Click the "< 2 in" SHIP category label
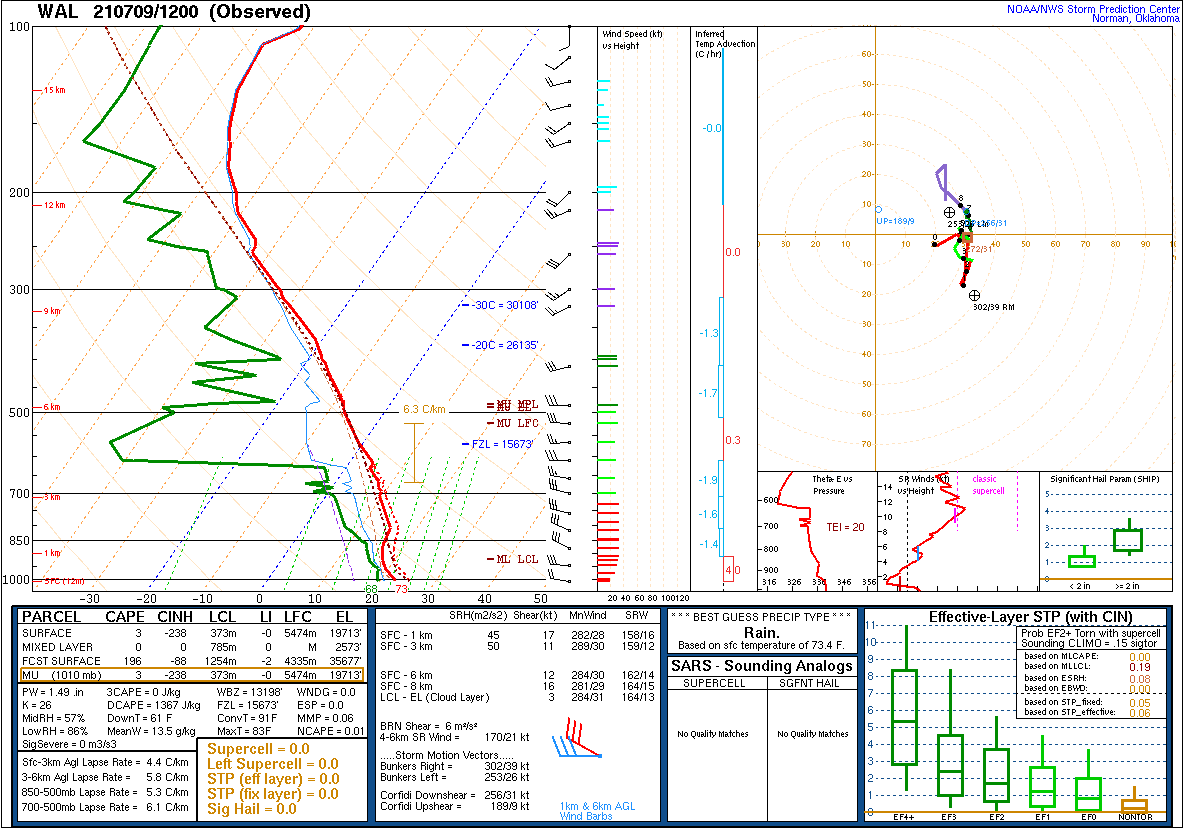This screenshot has height=828, width=1183. point(1080,586)
